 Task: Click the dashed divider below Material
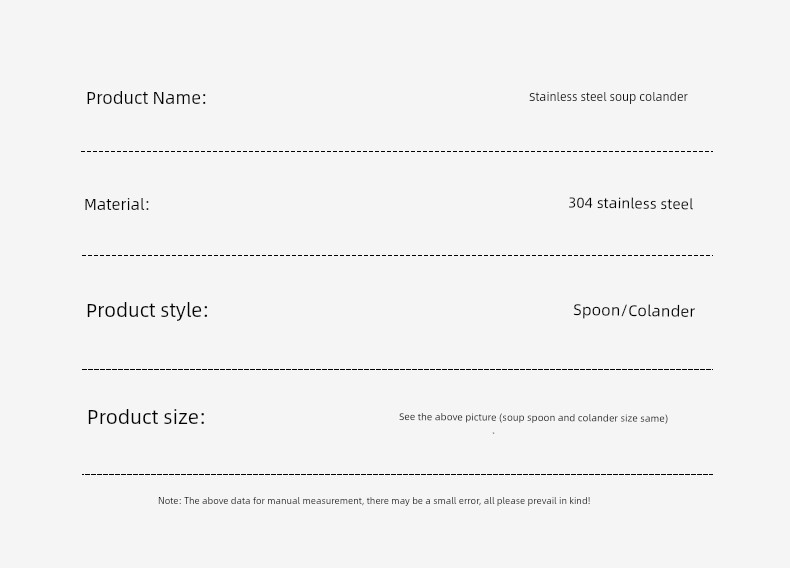pos(396,256)
